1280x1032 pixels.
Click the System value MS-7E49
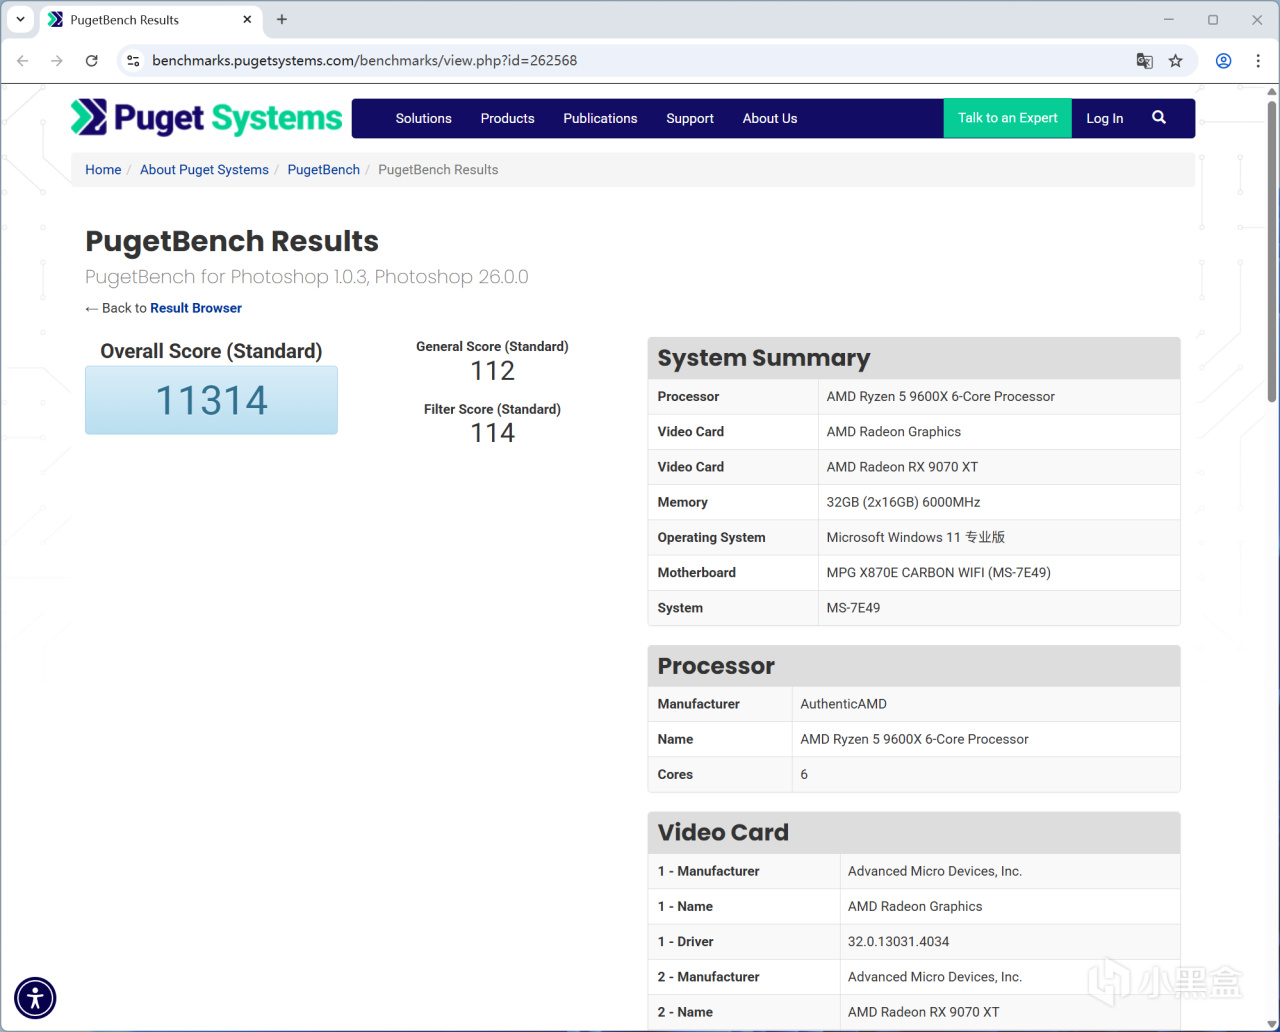[x=853, y=608]
